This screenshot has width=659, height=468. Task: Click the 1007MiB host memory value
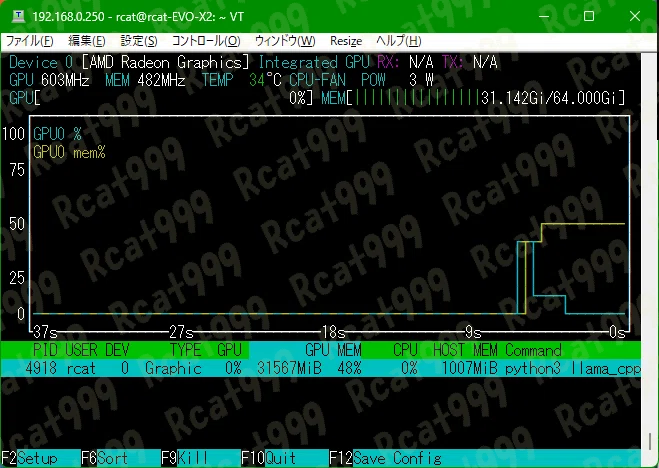click(x=469, y=368)
